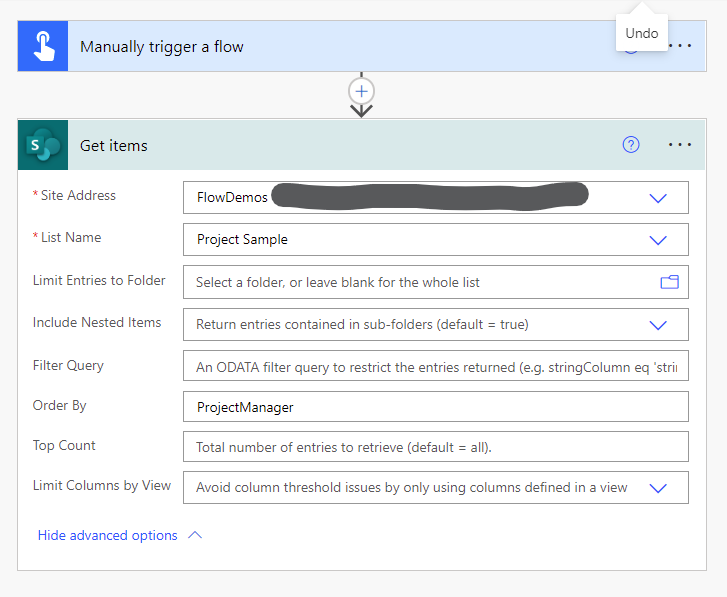Screen dimensions: 727x597
Task: Click the manual trigger hand icon
Action: click(43, 47)
